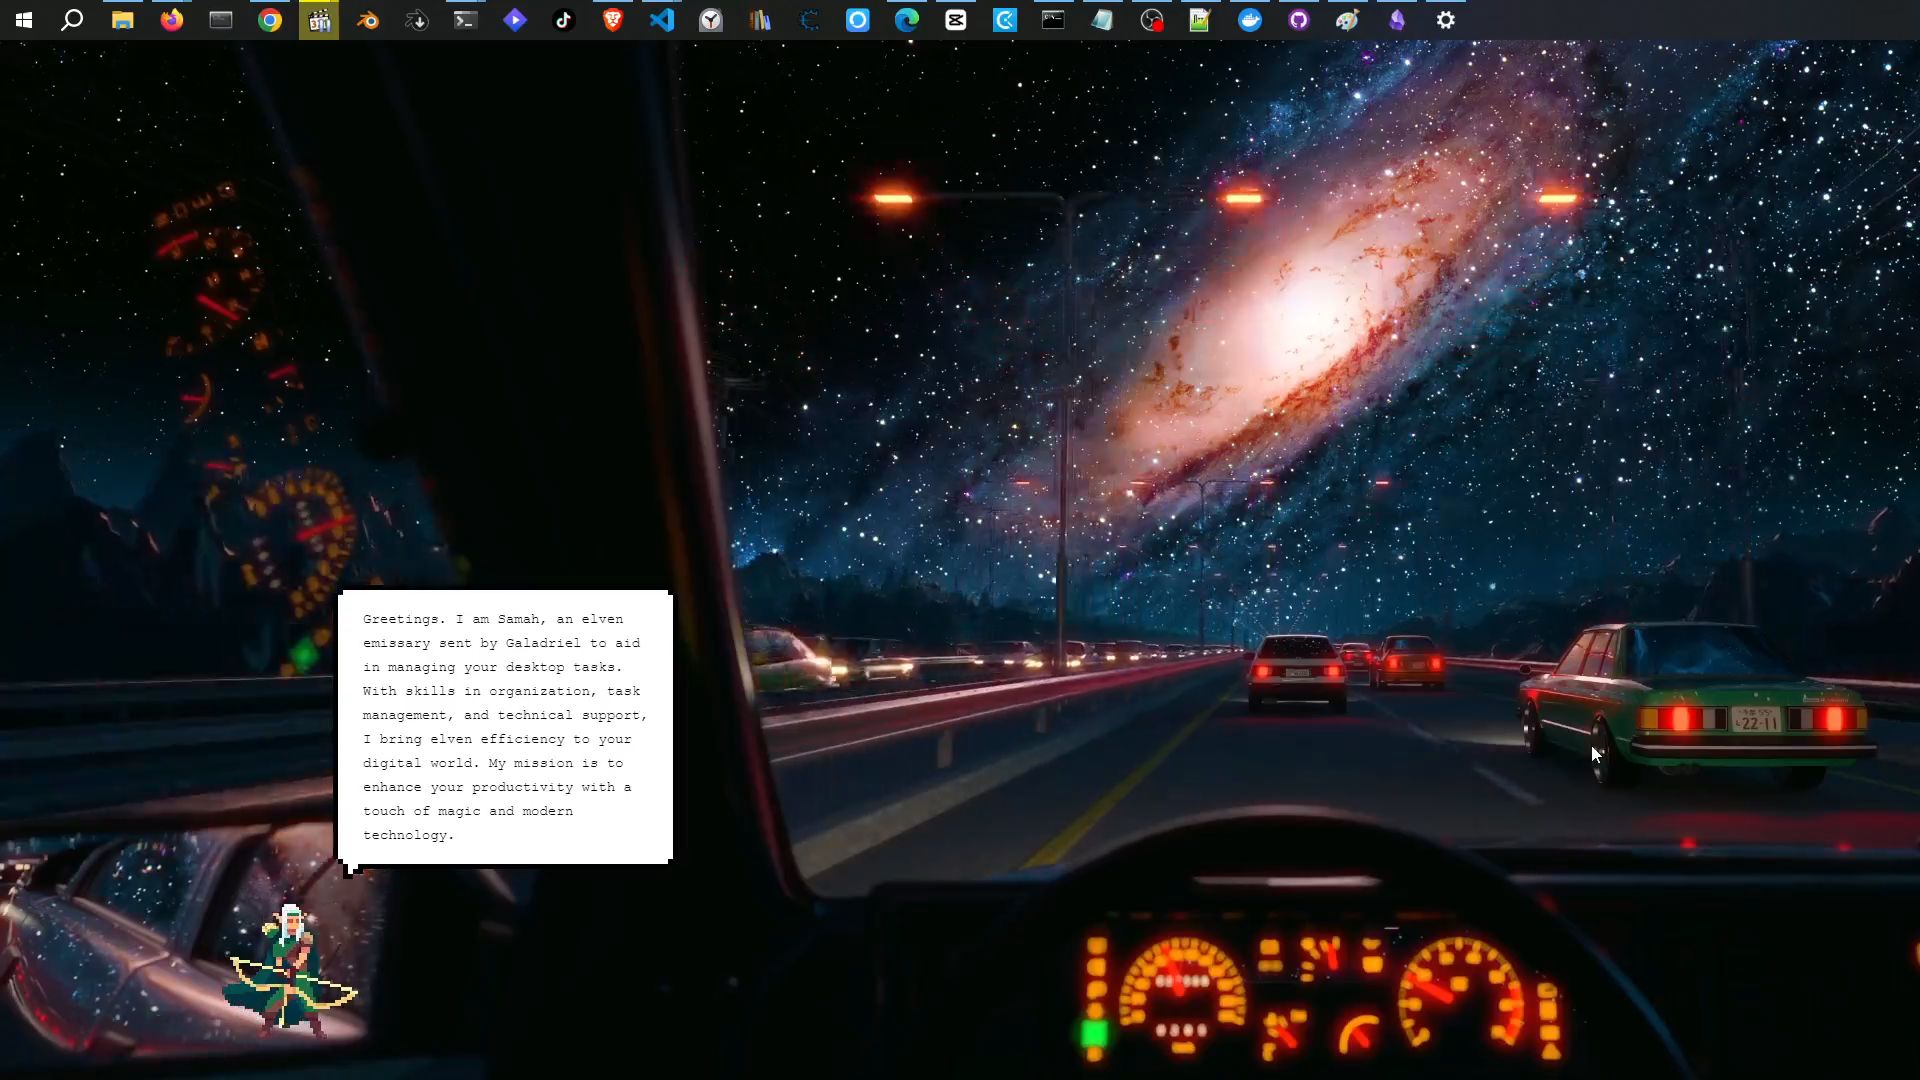Open Brave browser from taskbar
The height and width of the screenshot is (1080, 1920).
click(613, 20)
